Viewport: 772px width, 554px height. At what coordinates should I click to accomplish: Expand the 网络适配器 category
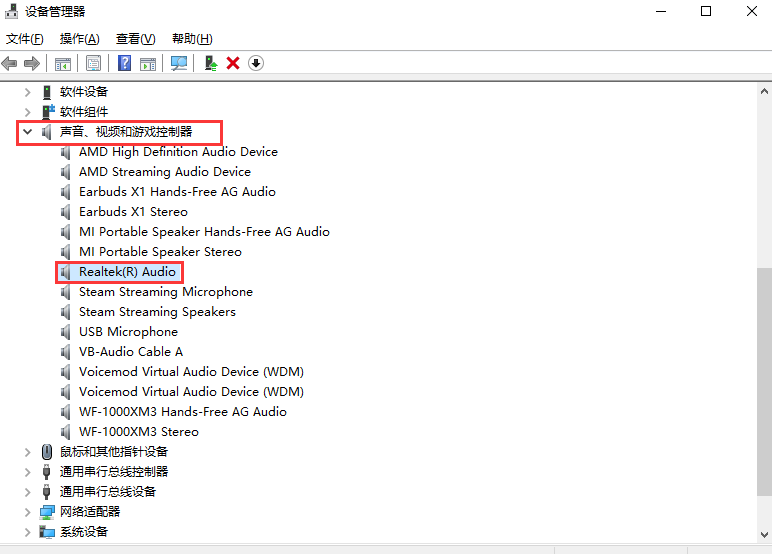pyautogui.click(x=27, y=512)
